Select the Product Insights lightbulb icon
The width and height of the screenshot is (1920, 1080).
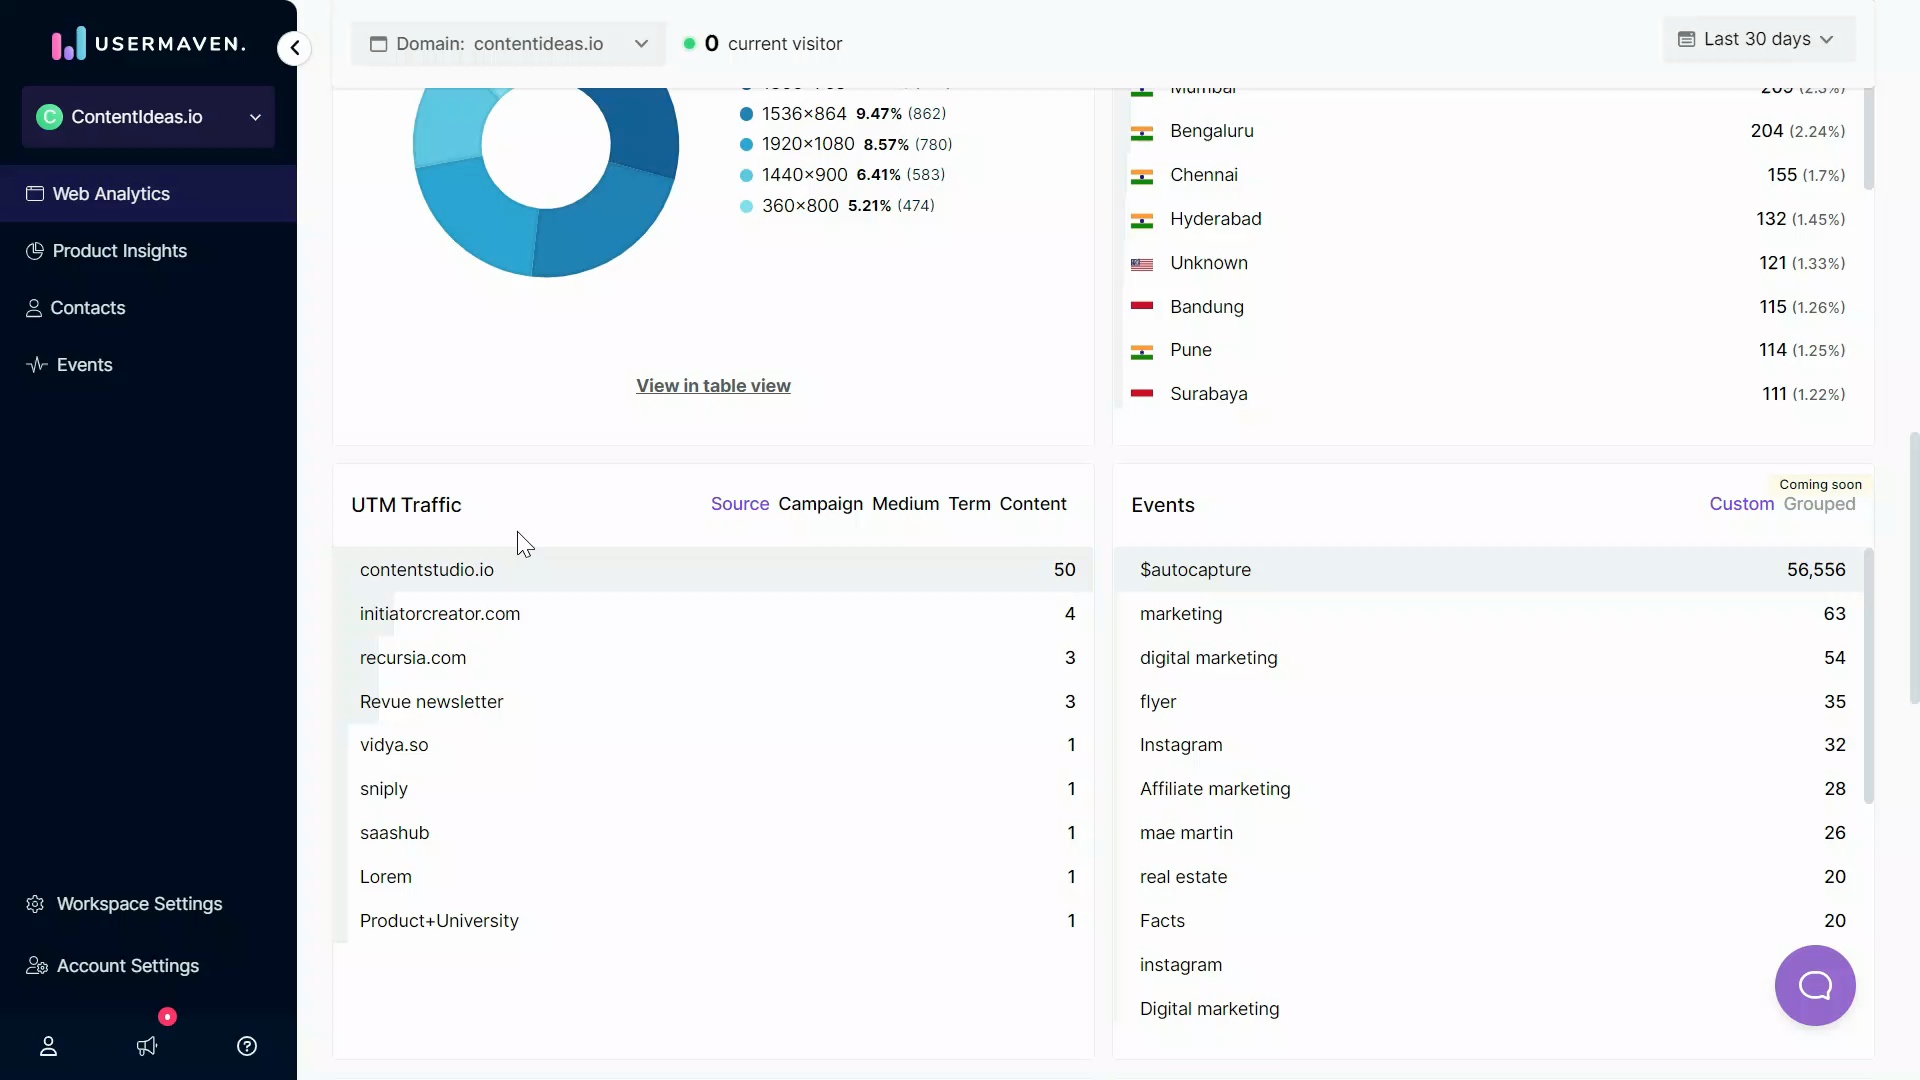point(36,251)
